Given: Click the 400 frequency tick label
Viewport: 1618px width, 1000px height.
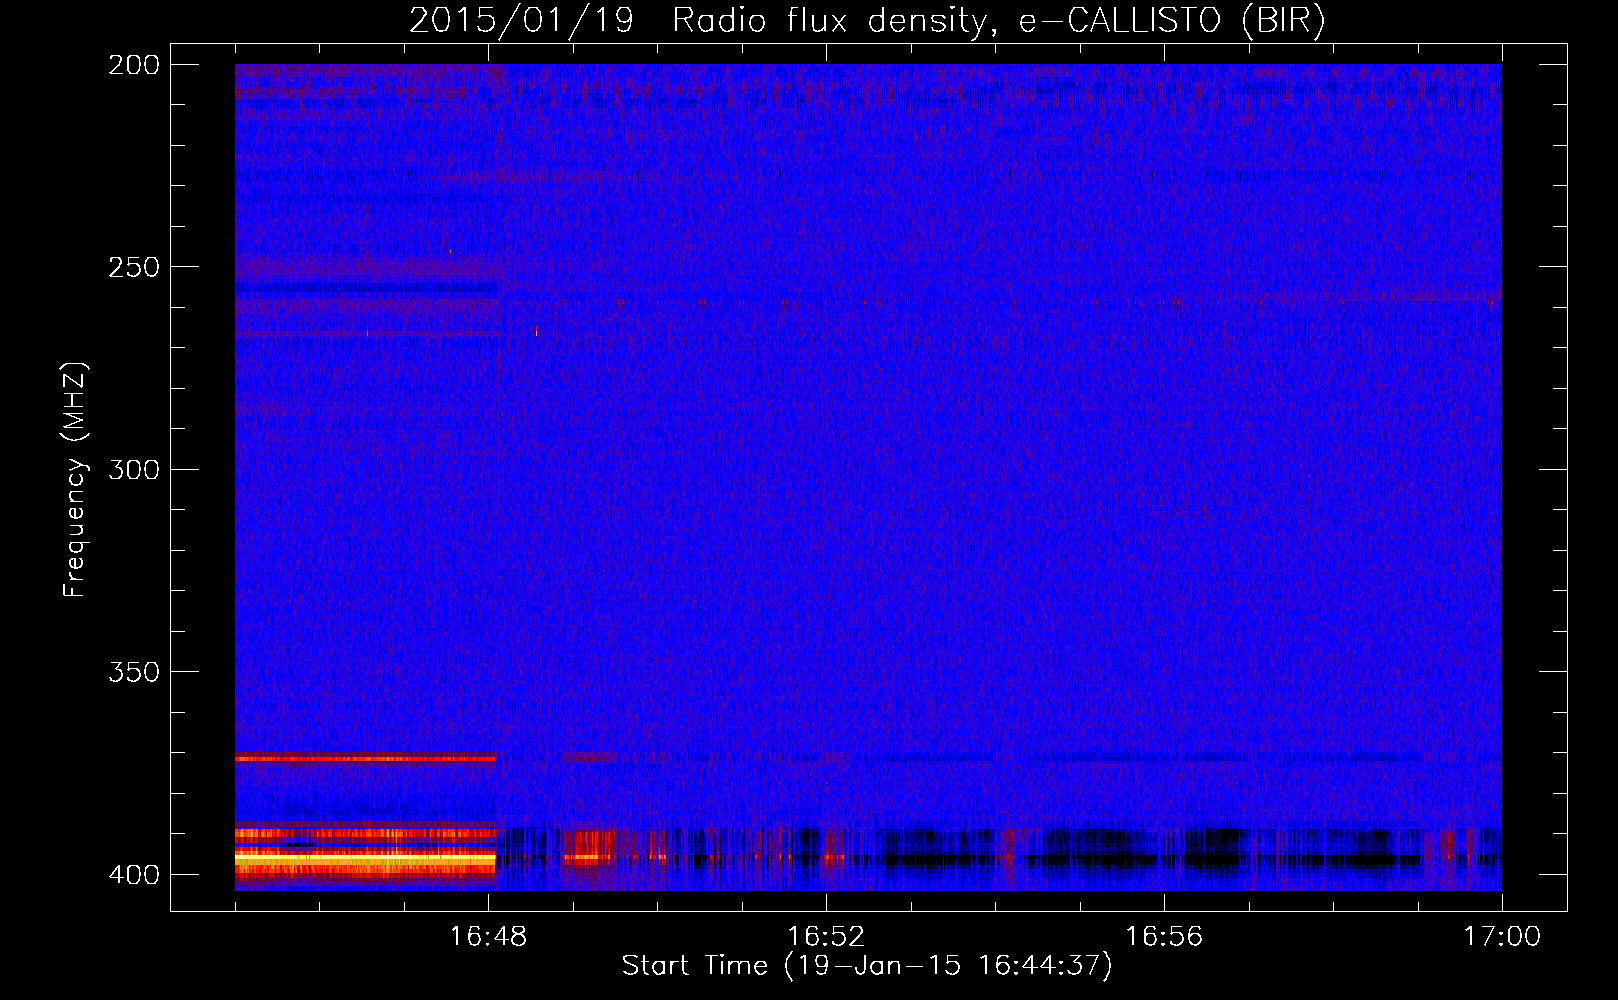Looking at the screenshot, I should pos(134,874).
